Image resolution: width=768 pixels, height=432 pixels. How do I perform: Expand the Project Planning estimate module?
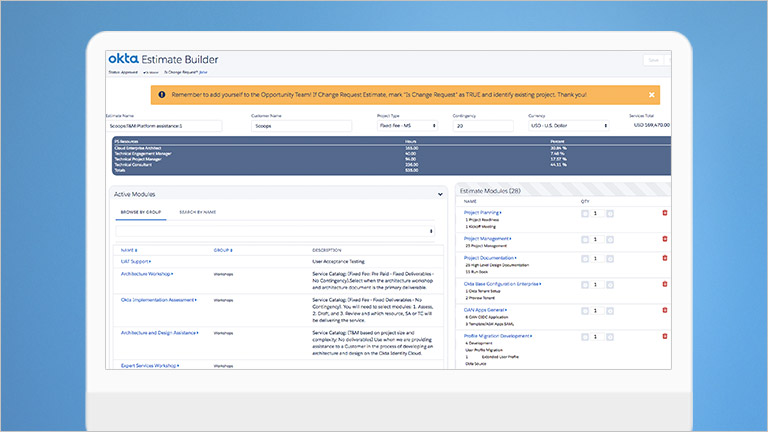tap(482, 213)
